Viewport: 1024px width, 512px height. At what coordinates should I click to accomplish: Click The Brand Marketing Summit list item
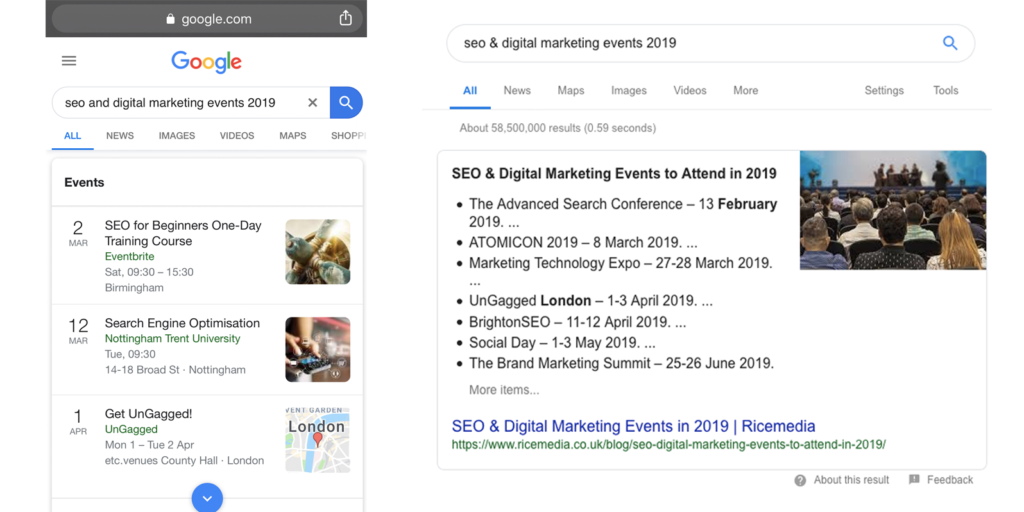click(622, 364)
